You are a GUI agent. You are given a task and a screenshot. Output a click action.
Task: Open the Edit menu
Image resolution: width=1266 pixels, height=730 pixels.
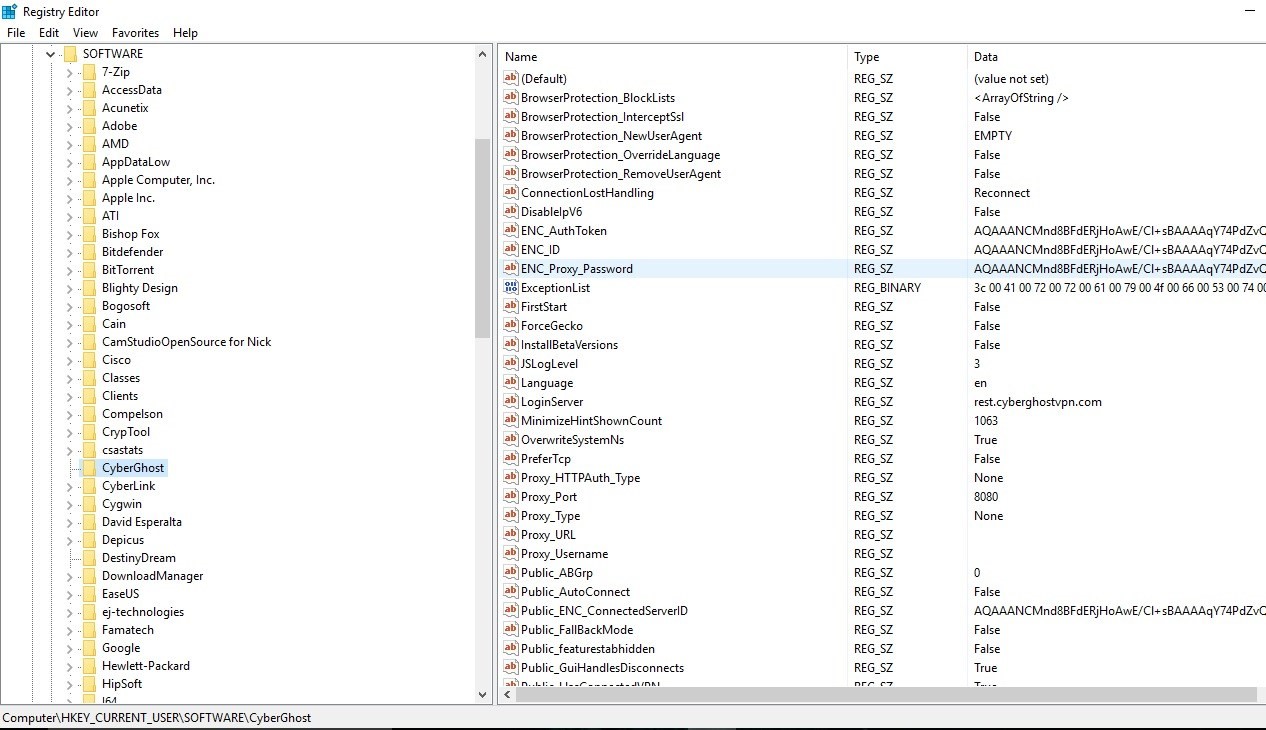point(49,33)
